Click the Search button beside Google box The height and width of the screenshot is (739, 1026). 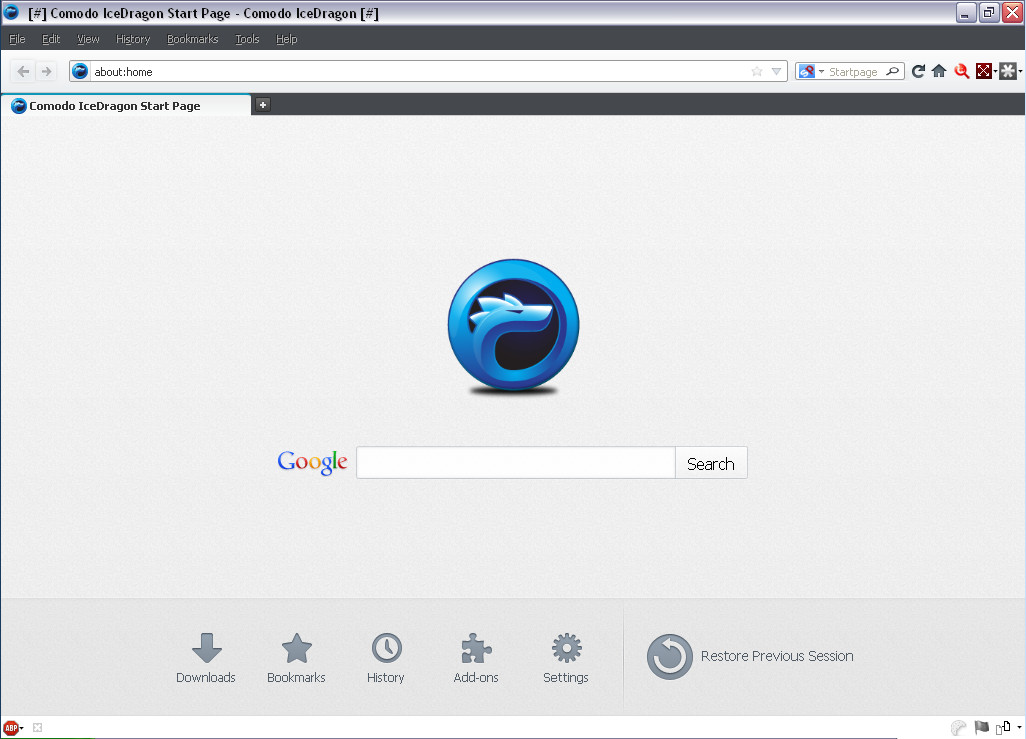[x=711, y=463]
